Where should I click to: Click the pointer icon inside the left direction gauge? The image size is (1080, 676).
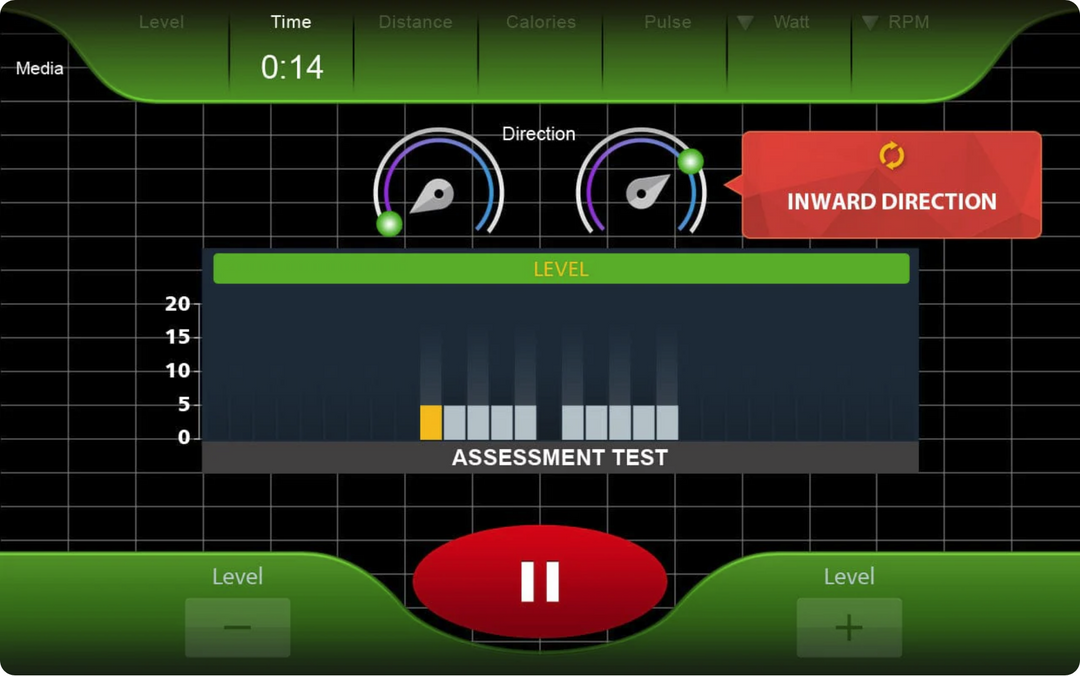tap(432, 195)
